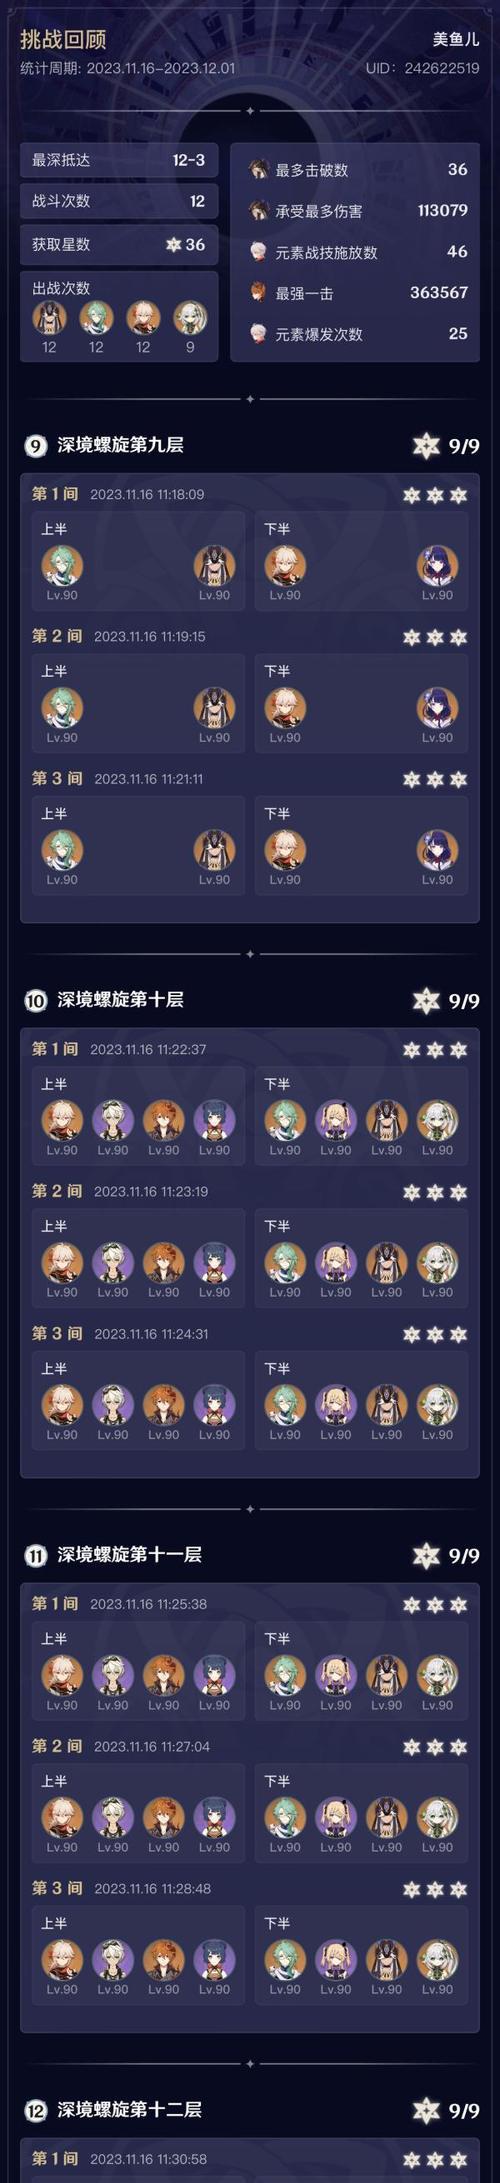The image size is (500, 2183).
Task: Select Floor 9 Chamber 1 下半 purple-haired character
Action: [437, 565]
